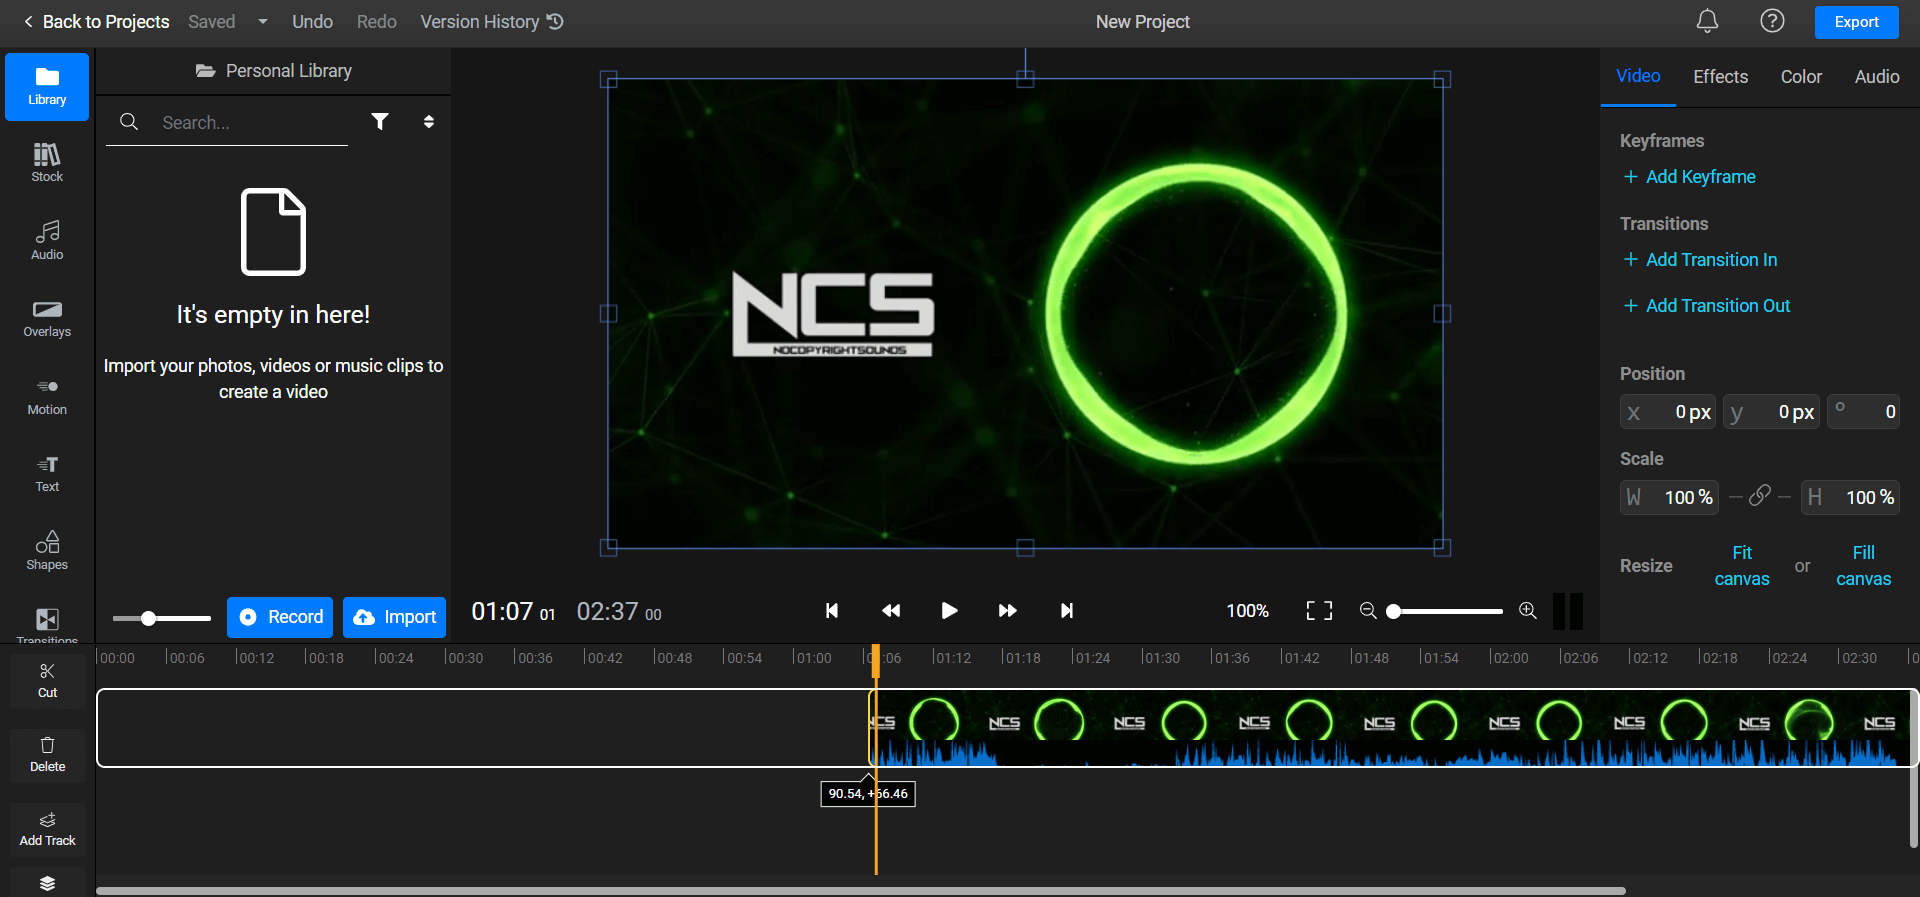1920x897 pixels.
Task: Edit the rotation degree field
Action: pyautogui.click(x=1864, y=412)
